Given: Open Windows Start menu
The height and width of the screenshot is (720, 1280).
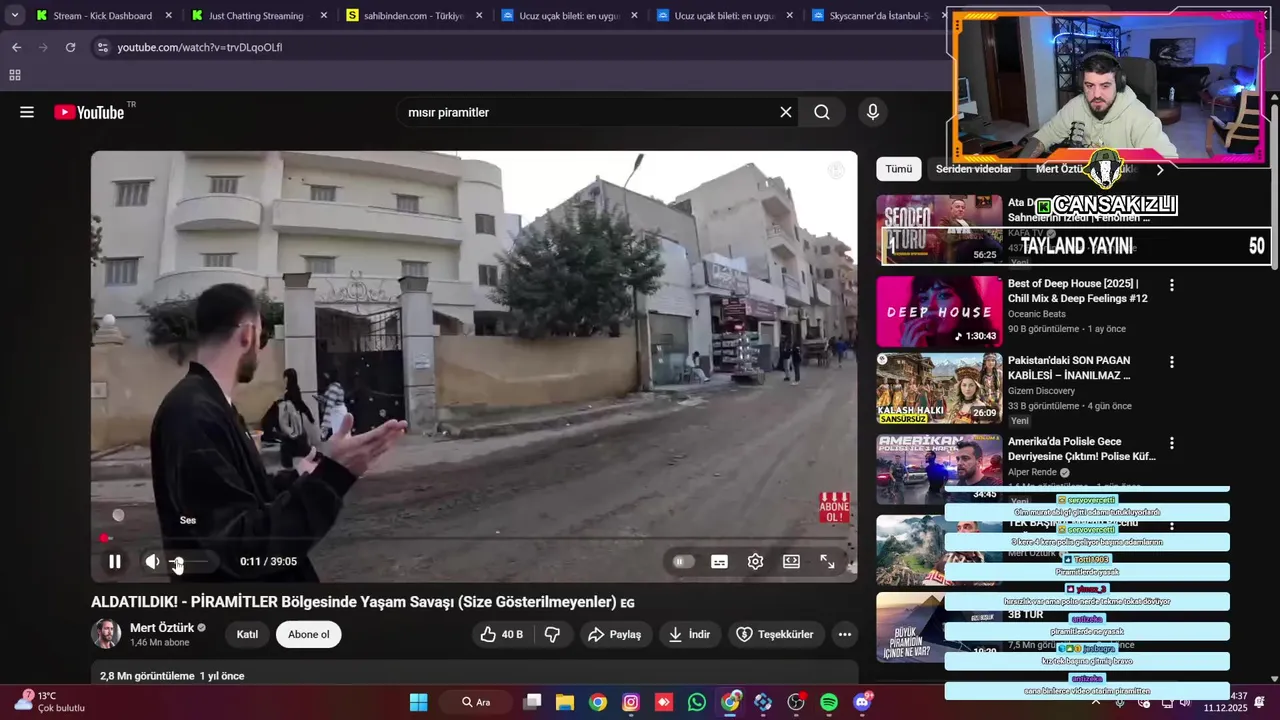Looking at the screenshot, I should (419, 702).
